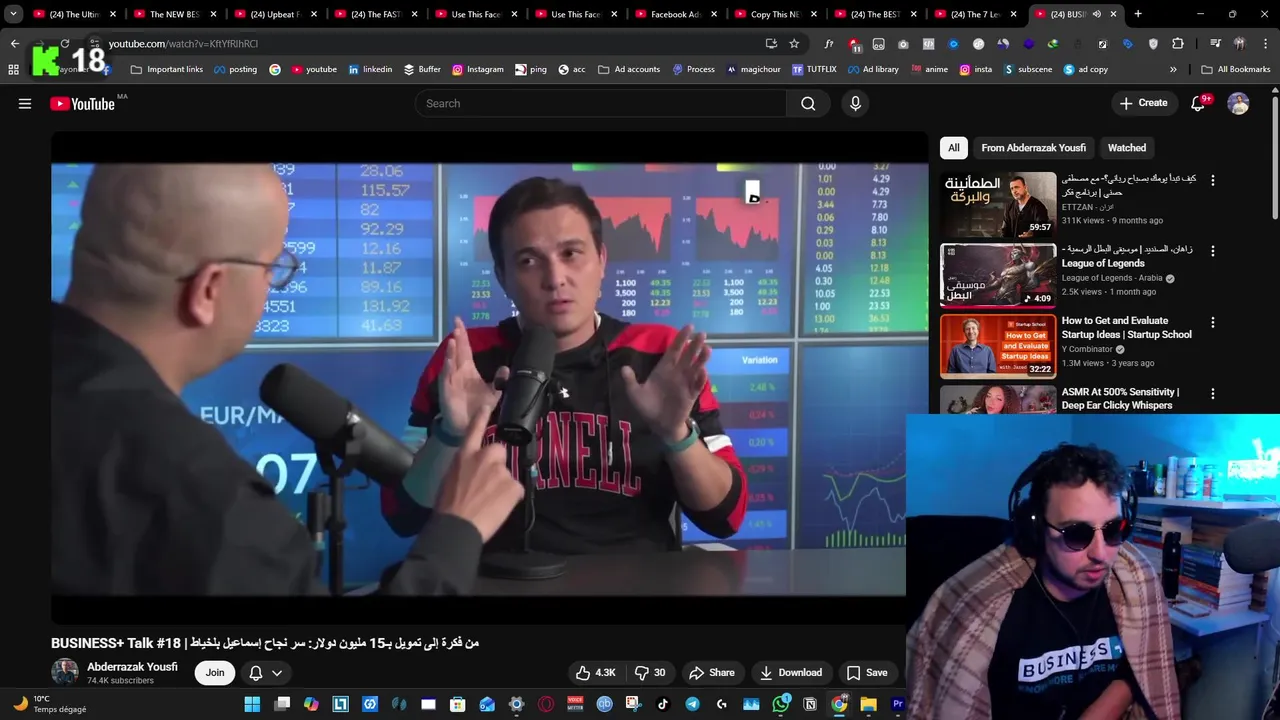The width and height of the screenshot is (1280, 720).
Task: Open TikTok from the taskbar
Action: click(663, 704)
